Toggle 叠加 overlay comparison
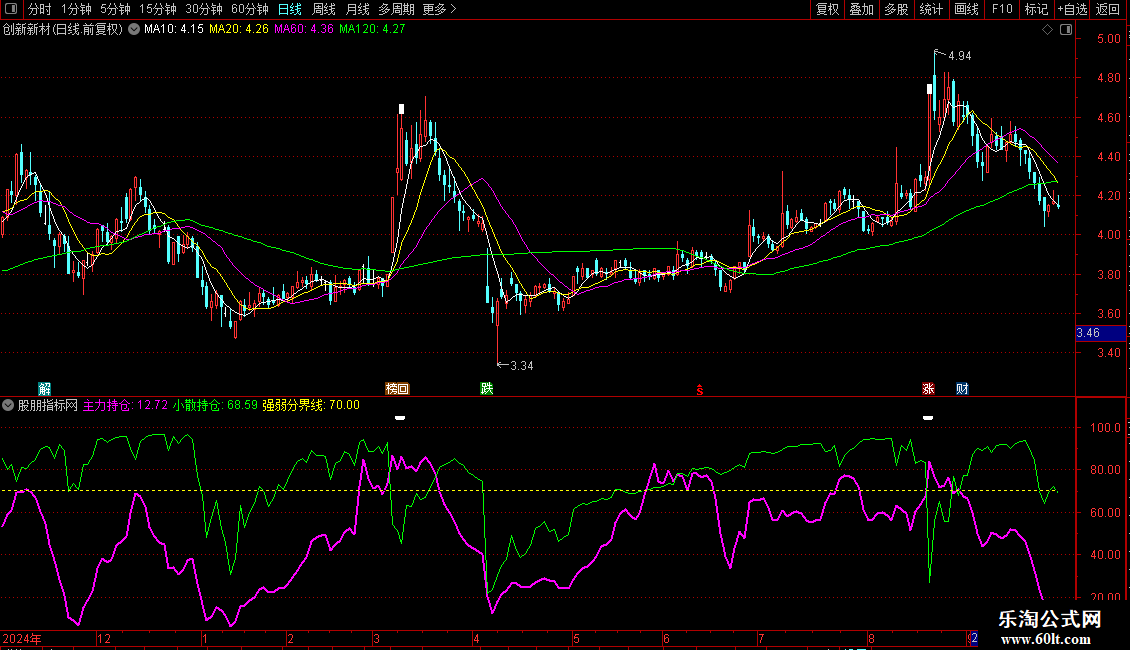1130x650 pixels. tap(861, 10)
